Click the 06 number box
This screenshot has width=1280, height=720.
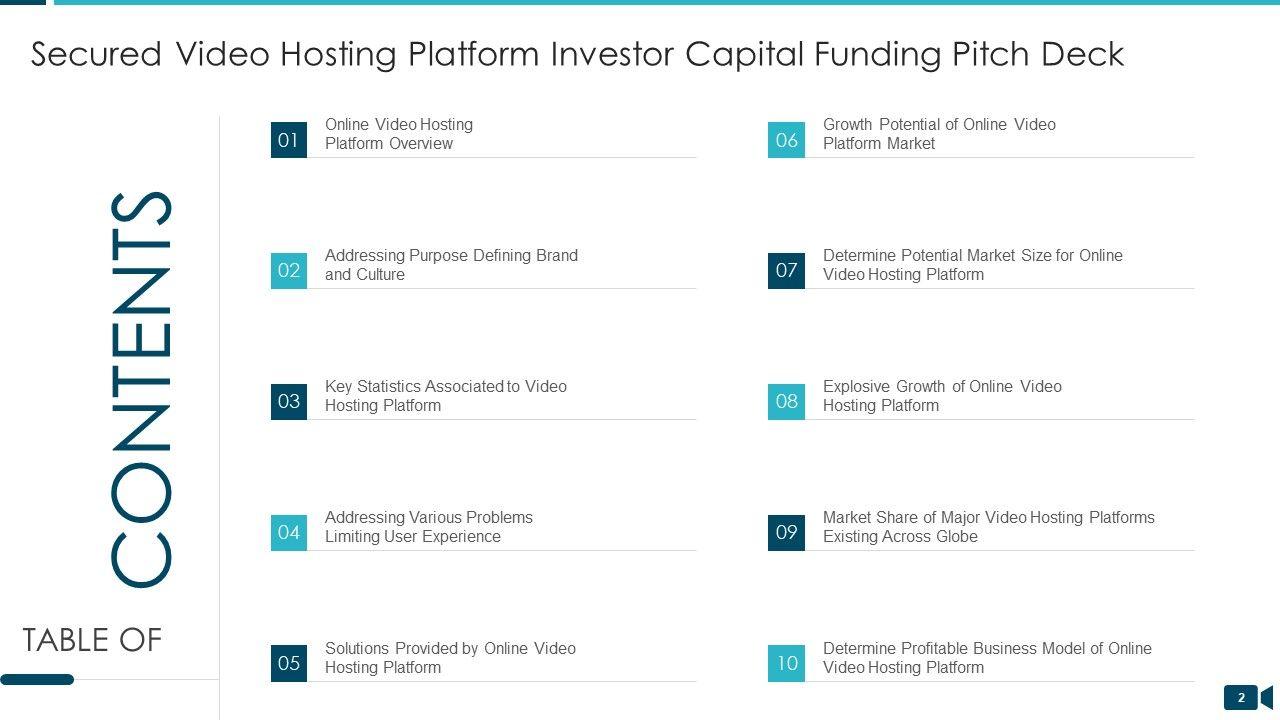[x=786, y=140]
